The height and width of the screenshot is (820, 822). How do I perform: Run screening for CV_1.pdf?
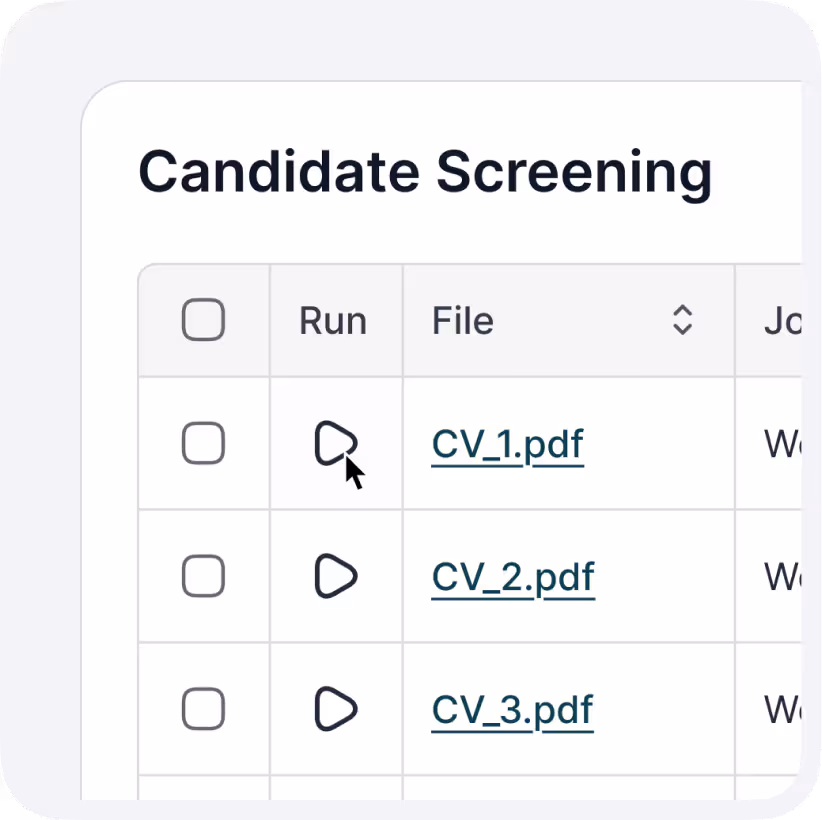click(335, 443)
